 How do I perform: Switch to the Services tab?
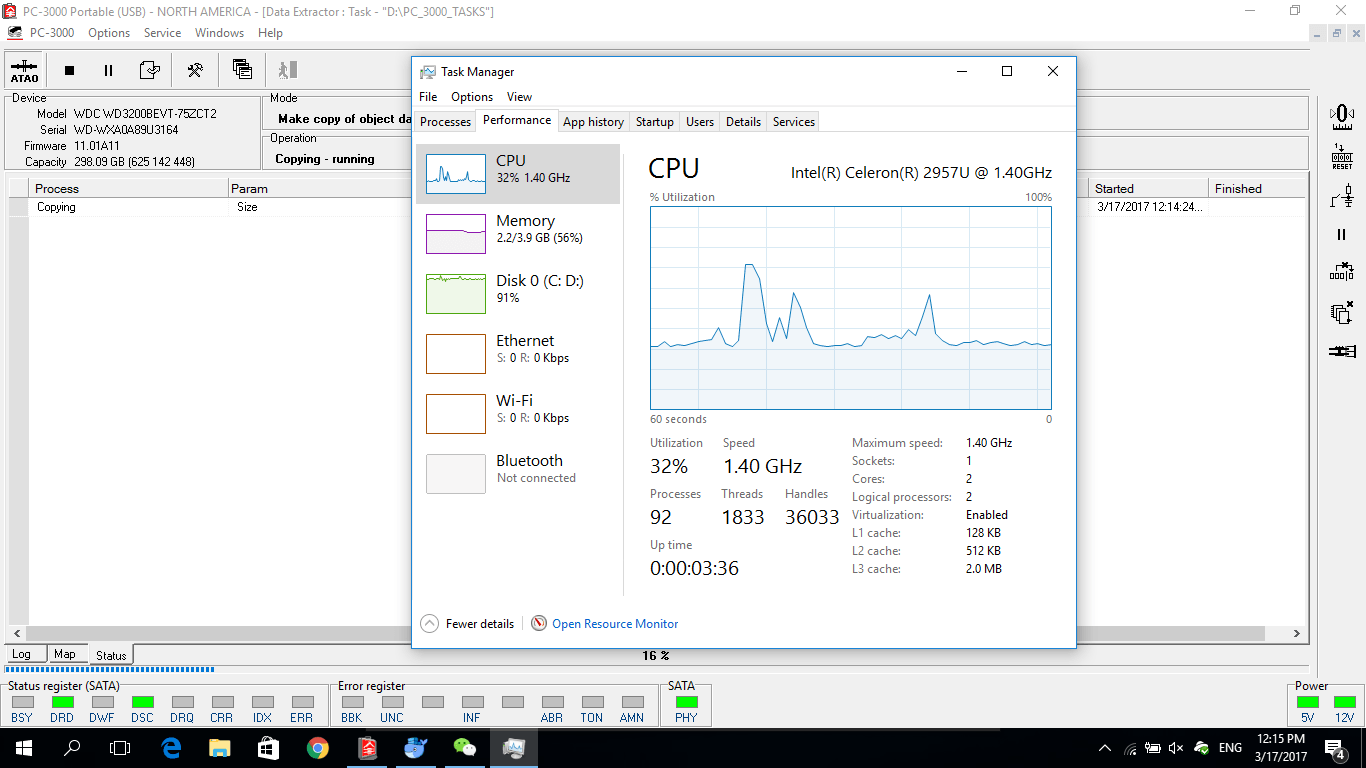(794, 122)
